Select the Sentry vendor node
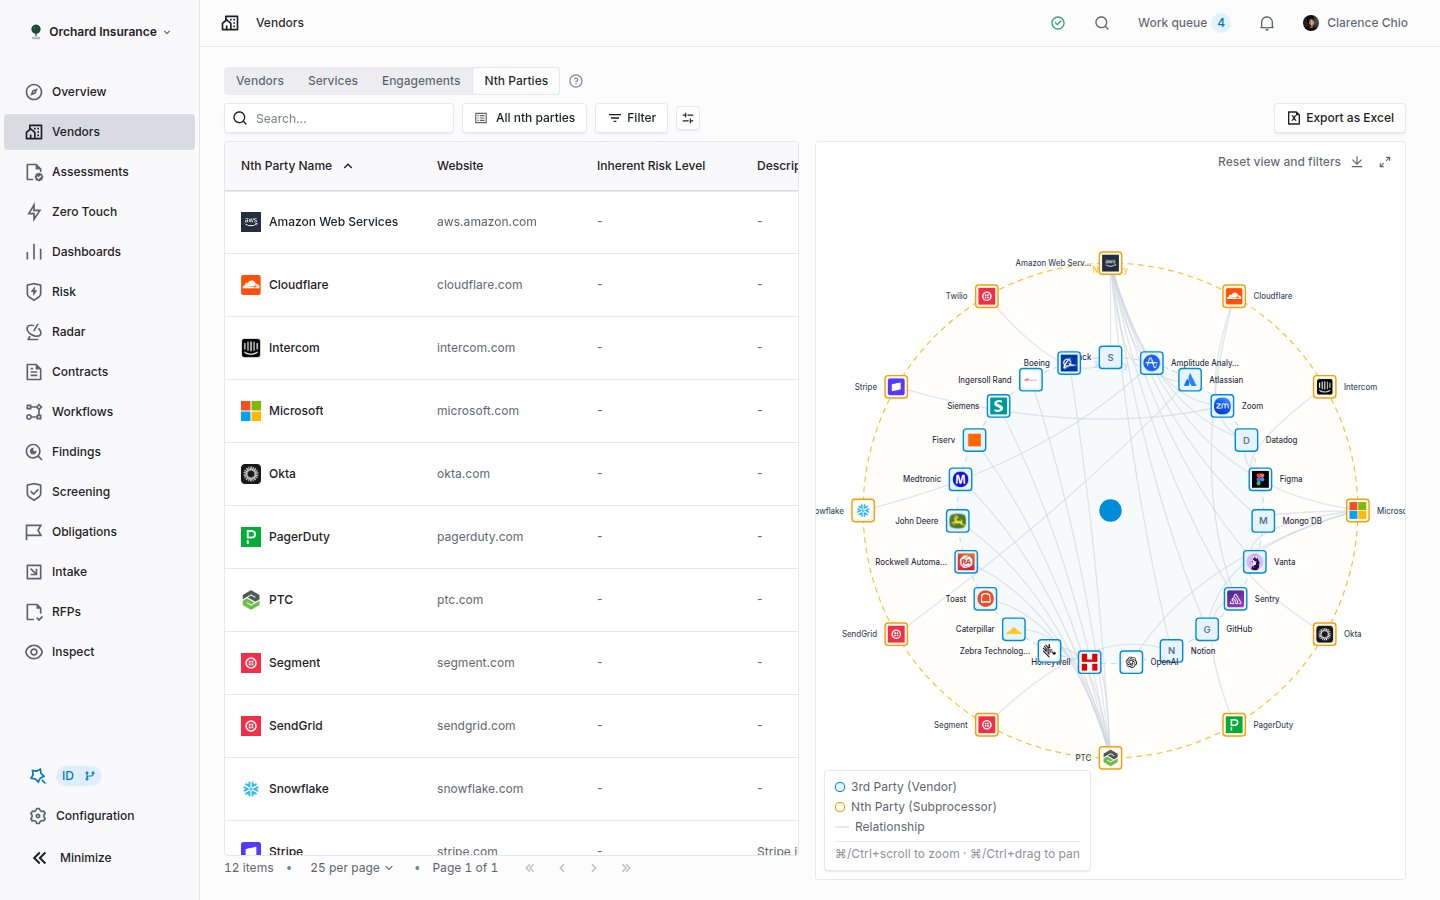Image resolution: width=1440 pixels, height=900 pixels. (x=1236, y=599)
